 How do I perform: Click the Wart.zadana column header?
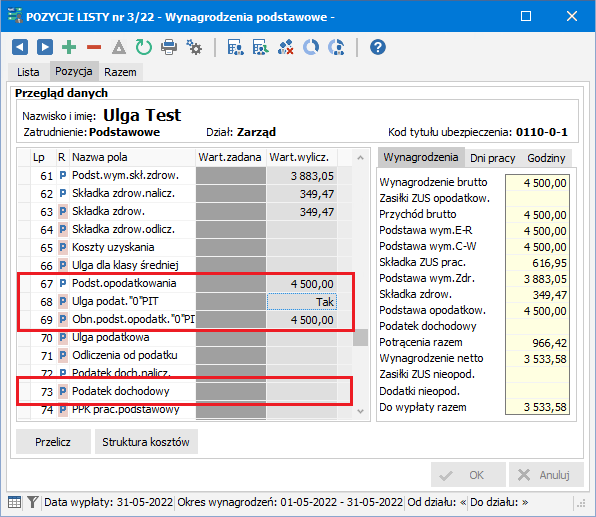coord(230,157)
